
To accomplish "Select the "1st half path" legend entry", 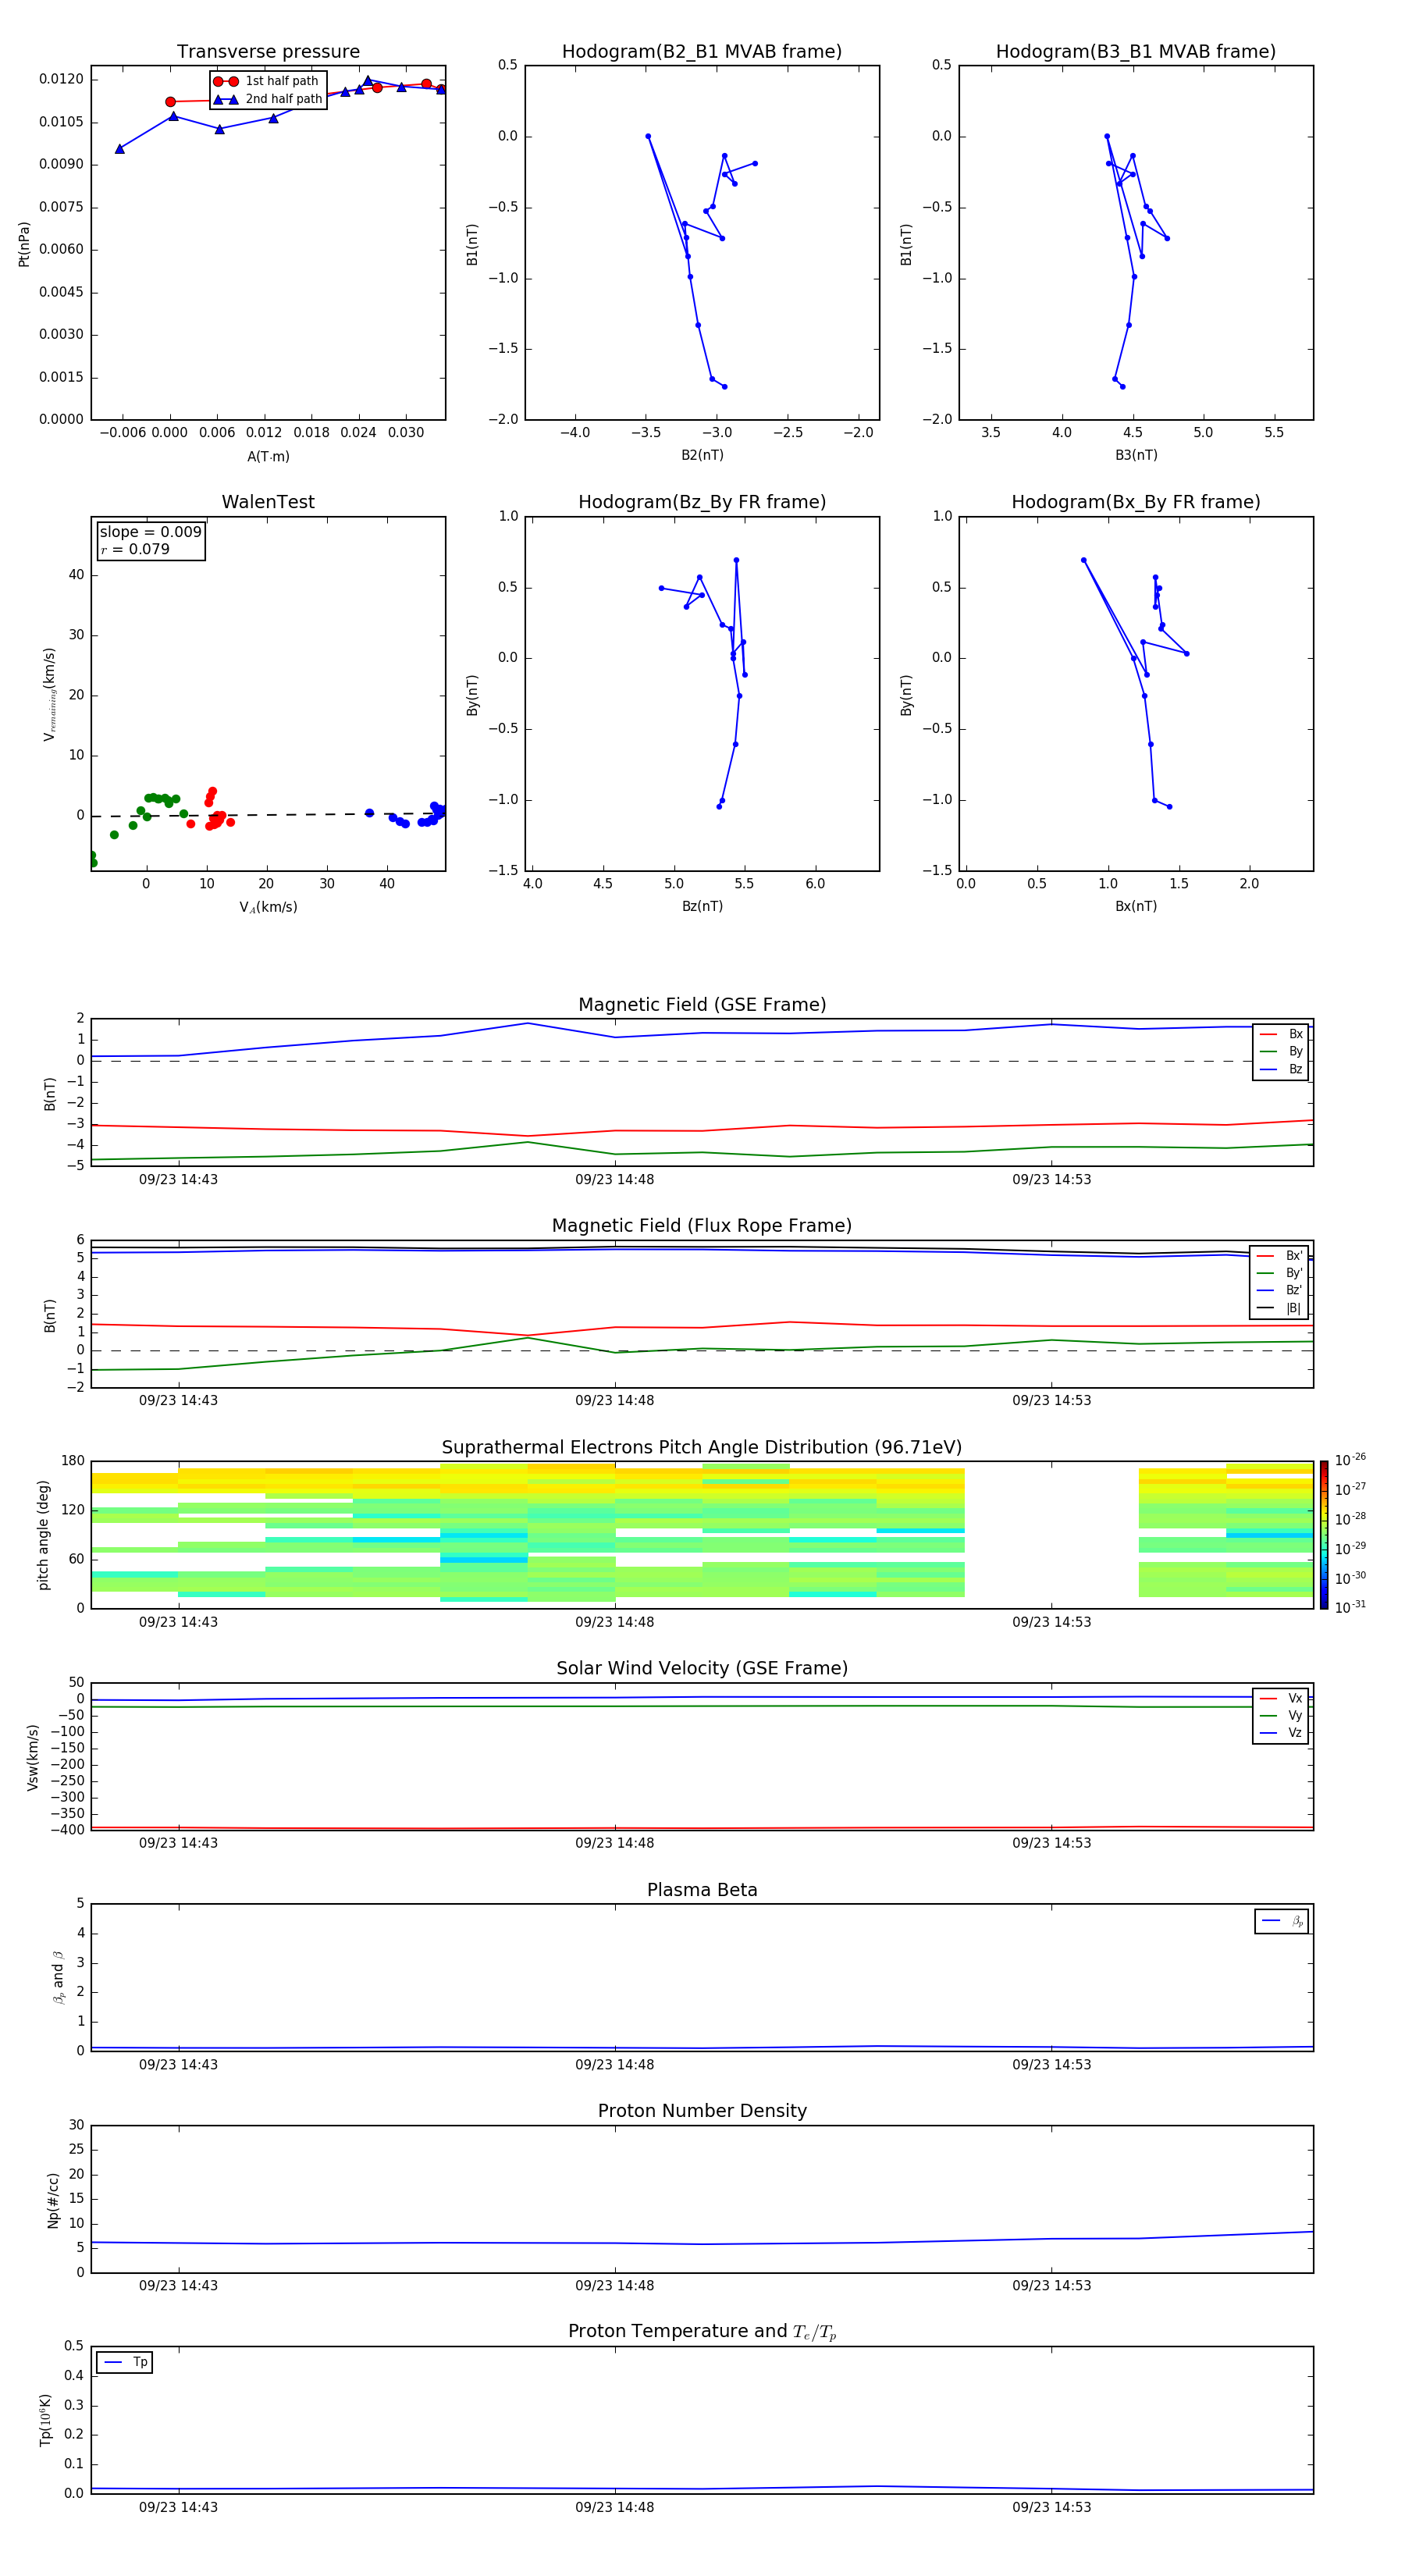I will pos(266,81).
